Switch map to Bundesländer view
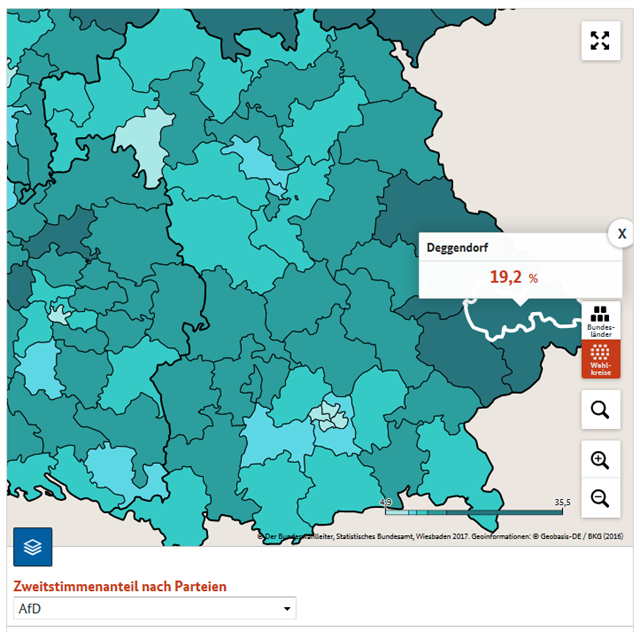640x632 pixels. tap(601, 321)
